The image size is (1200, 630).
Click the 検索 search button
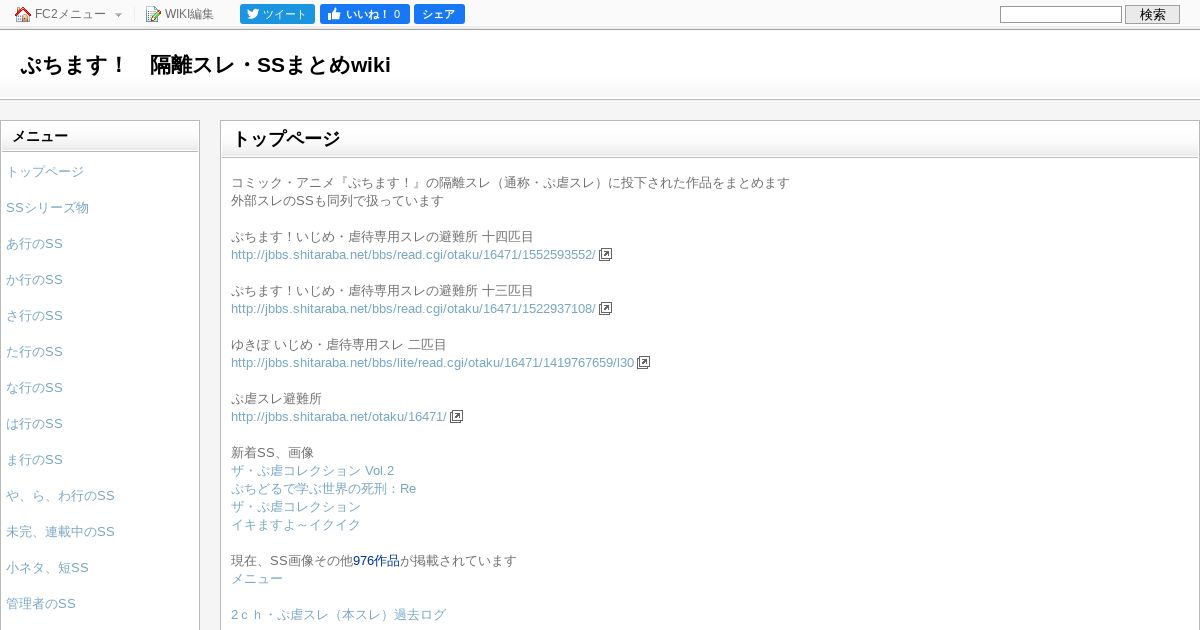(1152, 14)
